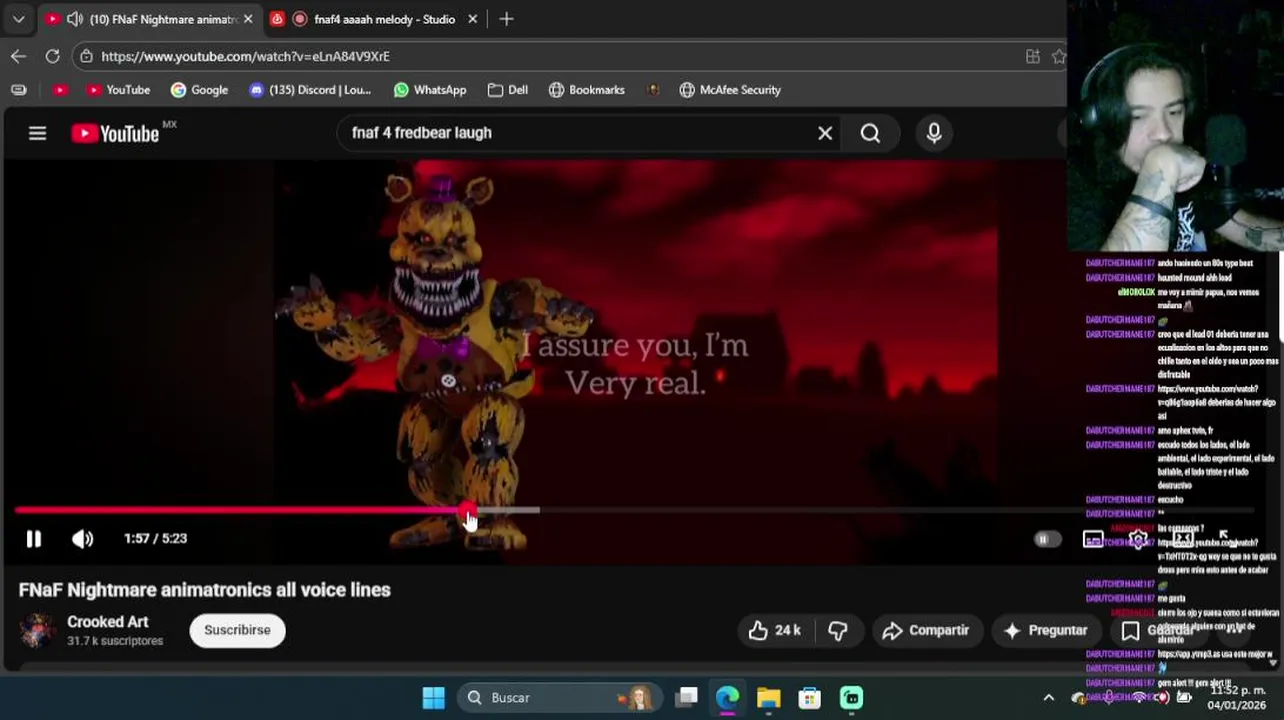Mute the tab via its speaker icon
1284x720 pixels.
(75, 19)
